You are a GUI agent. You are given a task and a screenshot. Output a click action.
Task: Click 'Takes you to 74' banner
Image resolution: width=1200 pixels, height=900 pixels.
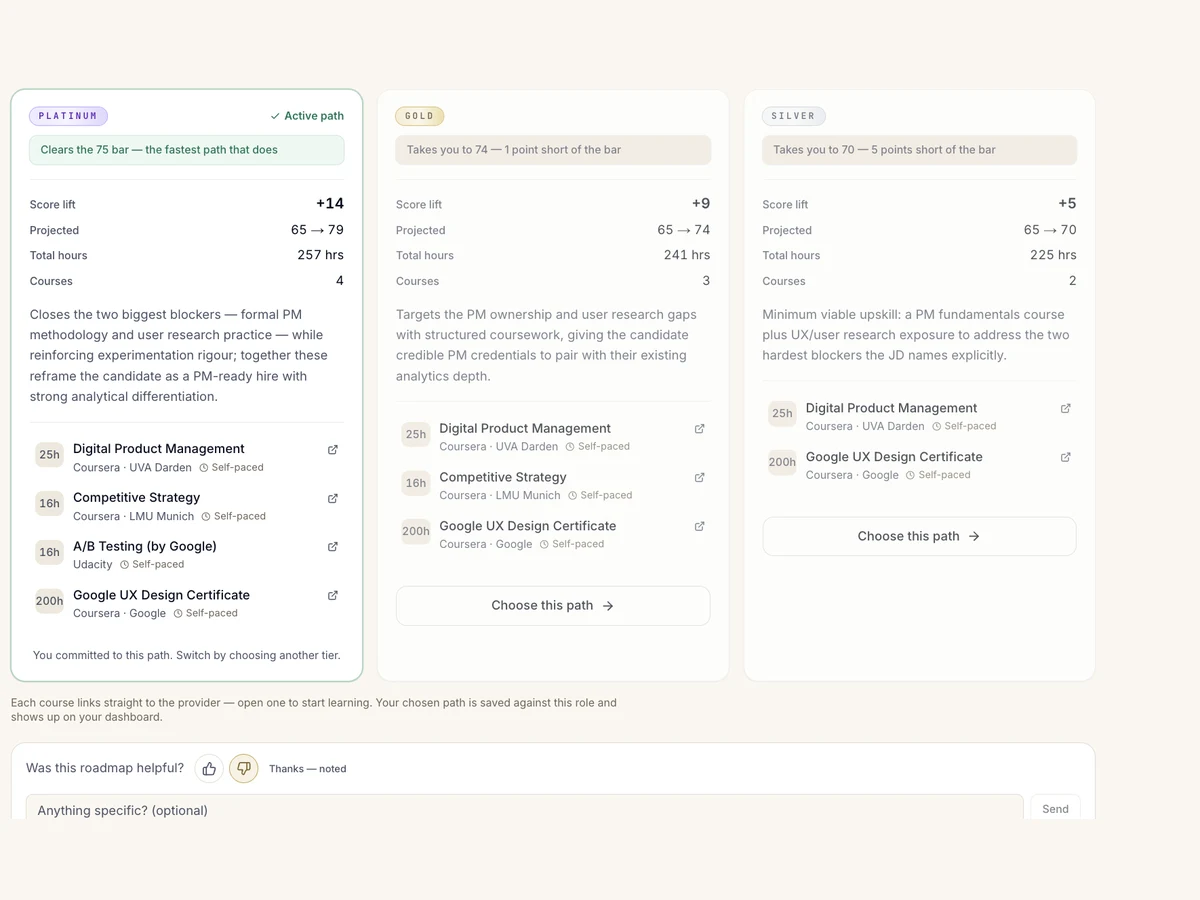click(553, 150)
